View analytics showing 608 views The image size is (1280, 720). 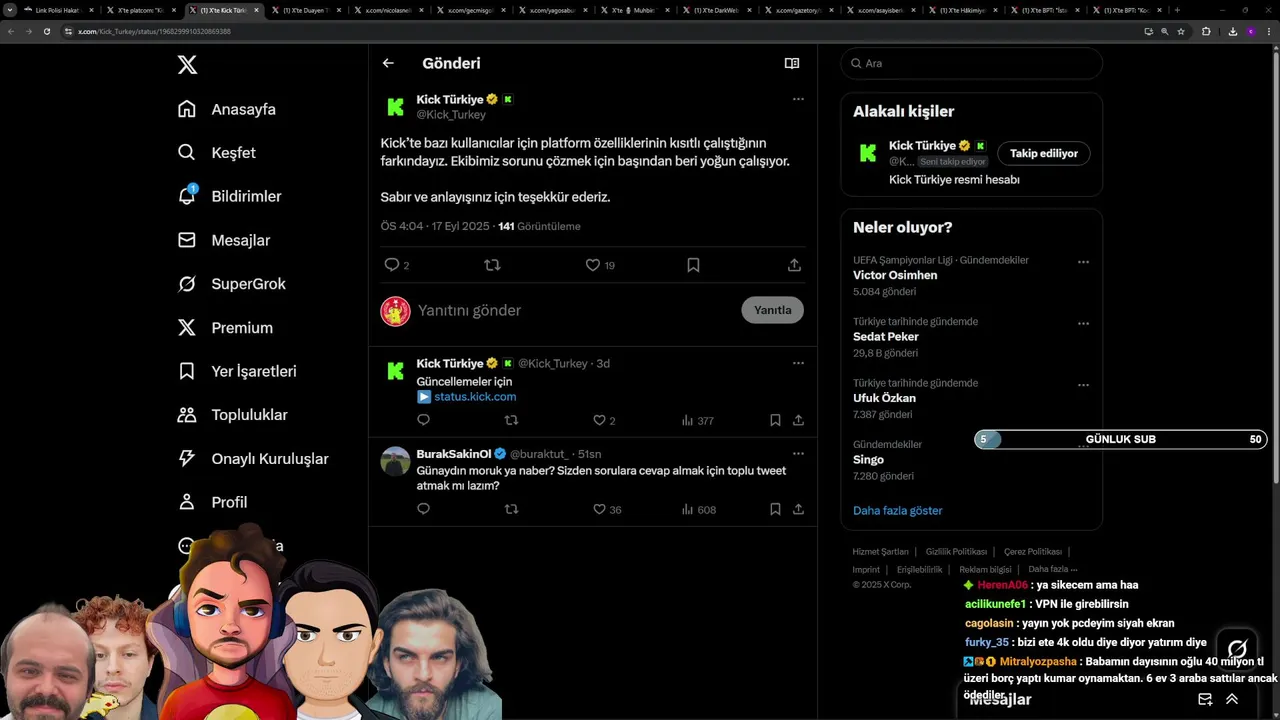pyautogui.click(x=698, y=509)
